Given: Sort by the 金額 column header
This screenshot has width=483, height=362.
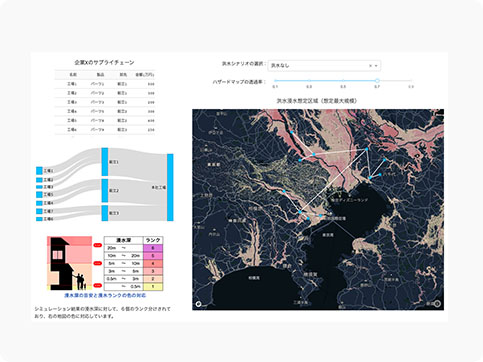Looking at the screenshot, I should [145, 75].
